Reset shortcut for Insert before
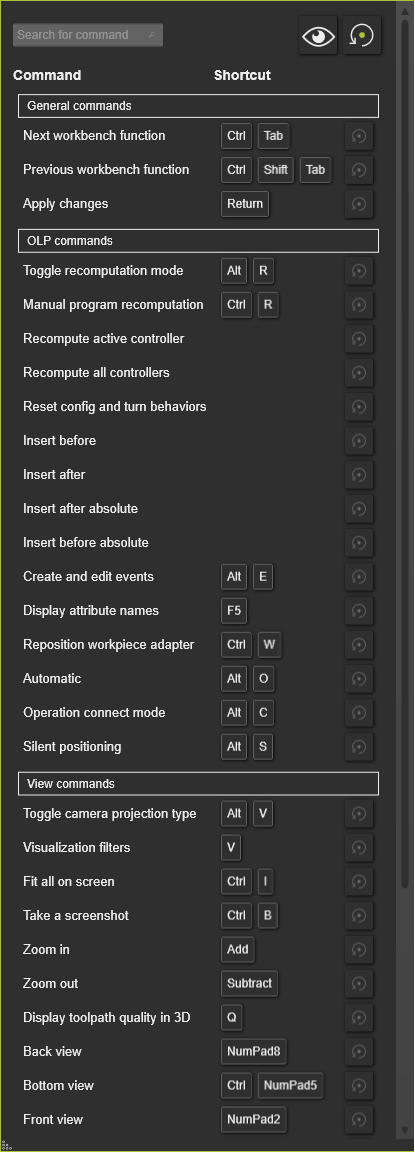This screenshot has width=415, height=1152. (359, 441)
